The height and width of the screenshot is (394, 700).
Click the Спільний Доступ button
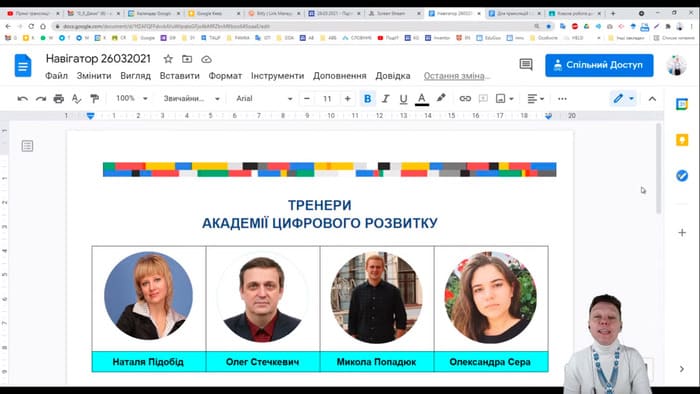point(599,65)
